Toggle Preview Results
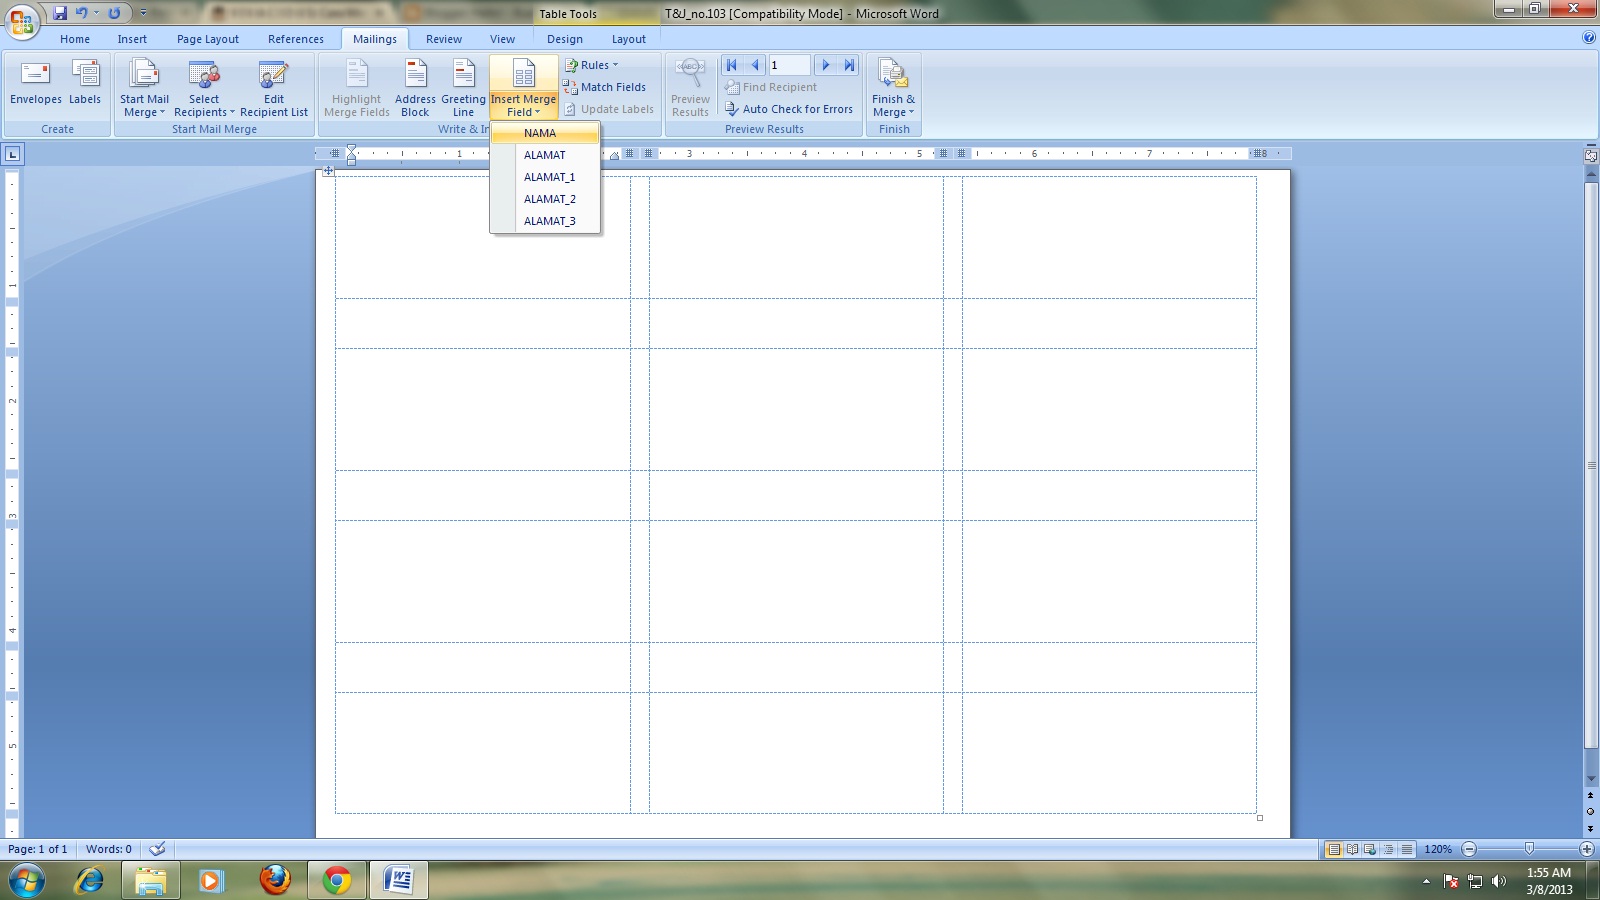 pyautogui.click(x=690, y=88)
